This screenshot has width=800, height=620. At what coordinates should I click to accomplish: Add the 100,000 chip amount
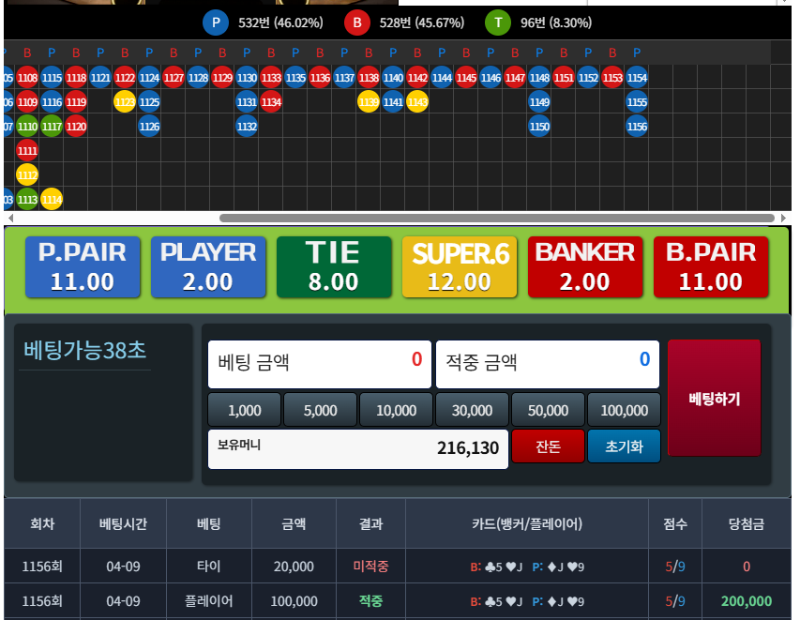pos(624,411)
